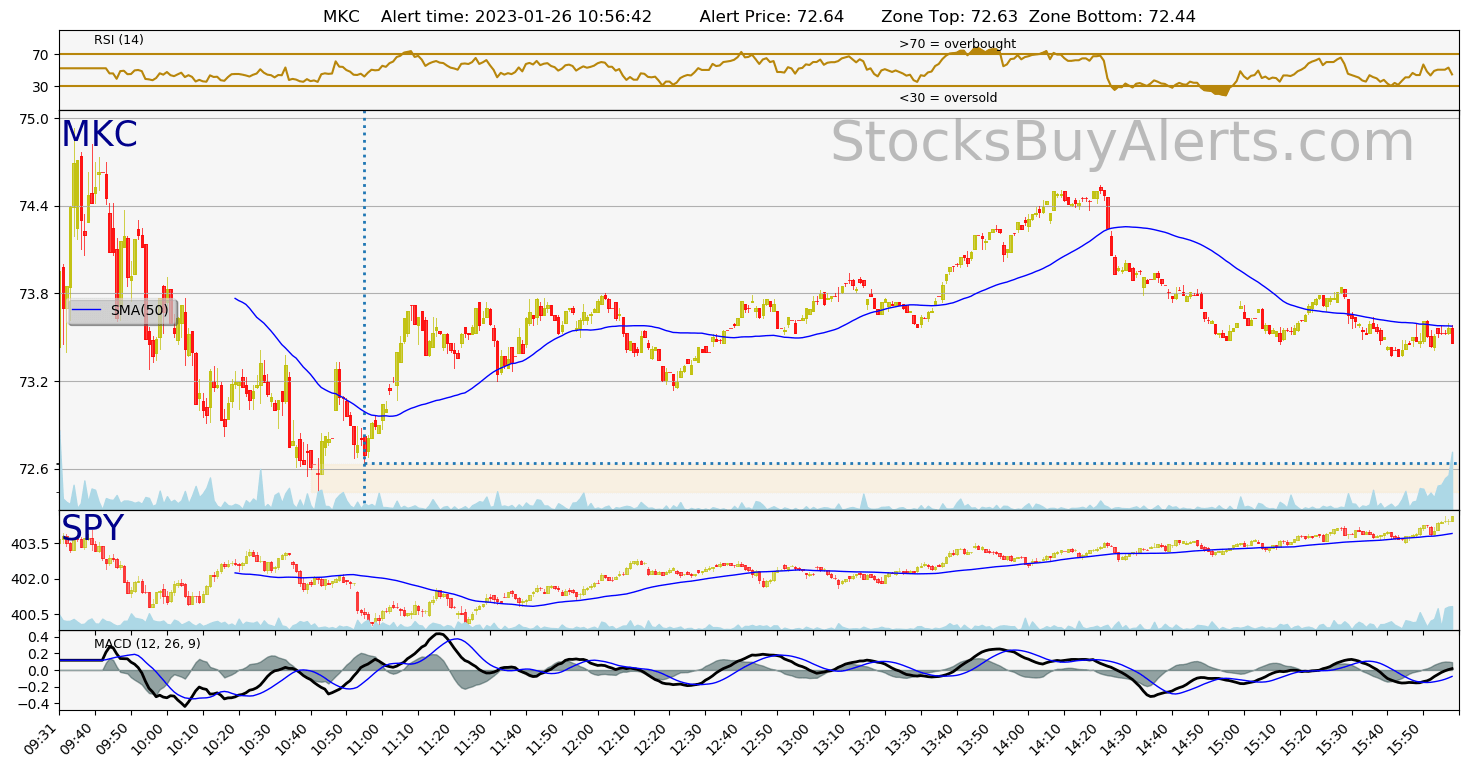Click the 400.5 SPY axis label
Screen dimensions: 1474x768
30,615
